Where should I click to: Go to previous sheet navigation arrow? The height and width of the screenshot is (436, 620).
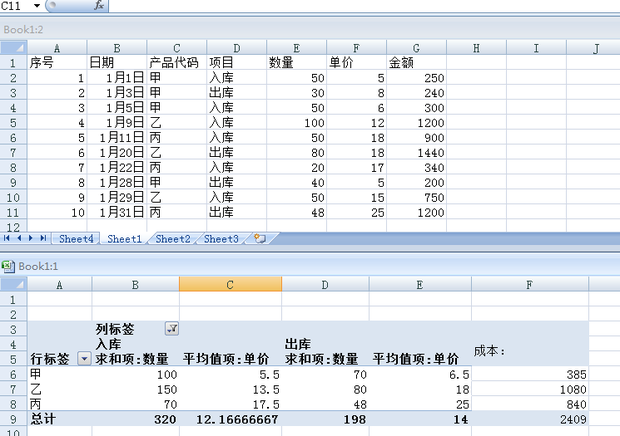19,238
